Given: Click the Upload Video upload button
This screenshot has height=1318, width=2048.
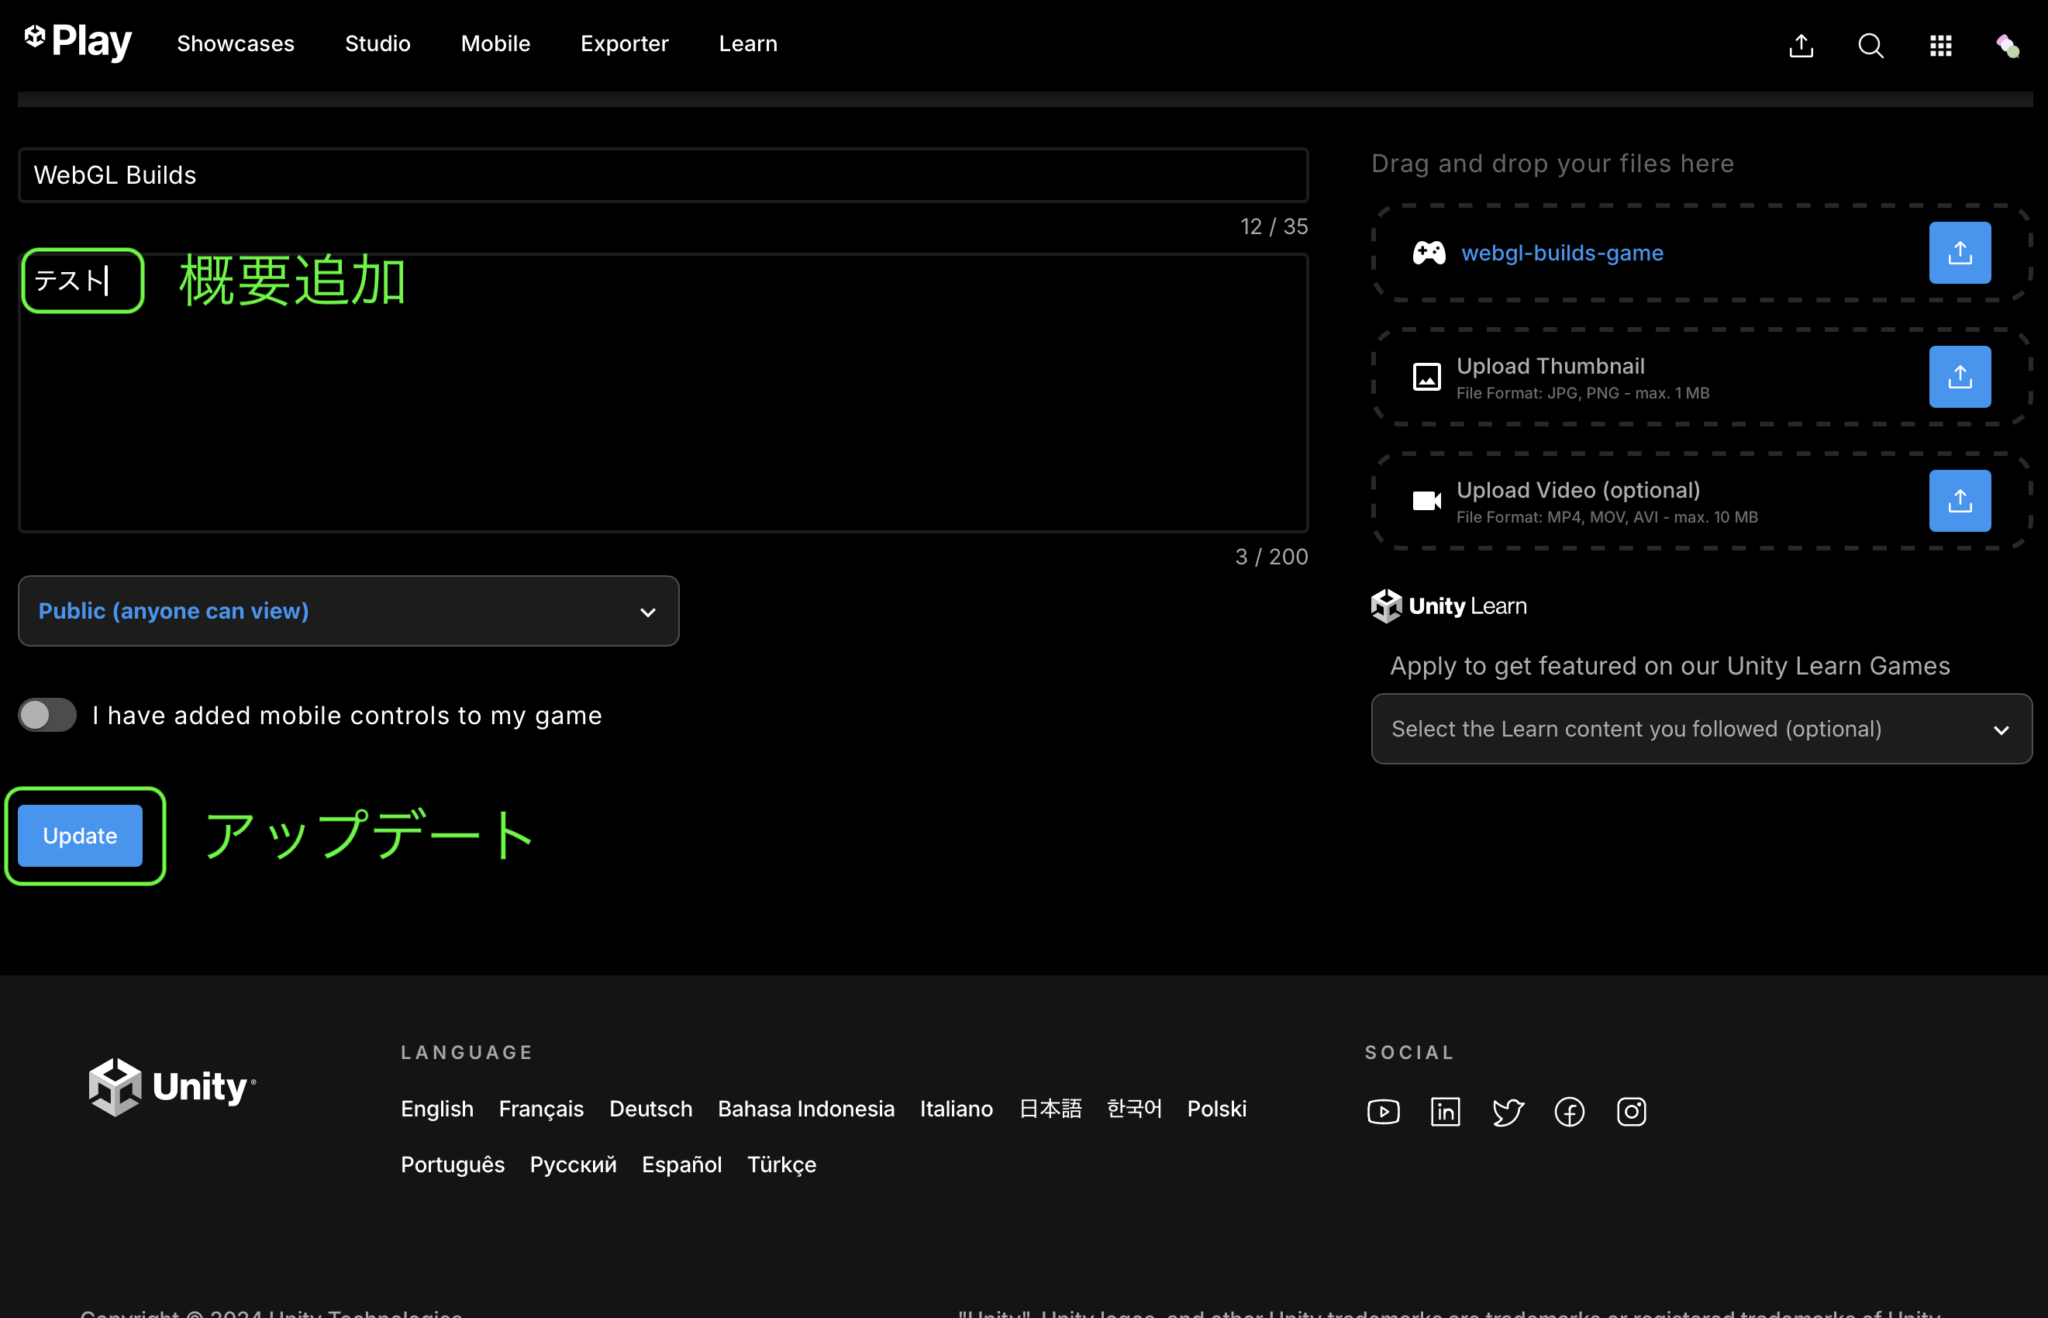Looking at the screenshot, I should (1959, 501).
